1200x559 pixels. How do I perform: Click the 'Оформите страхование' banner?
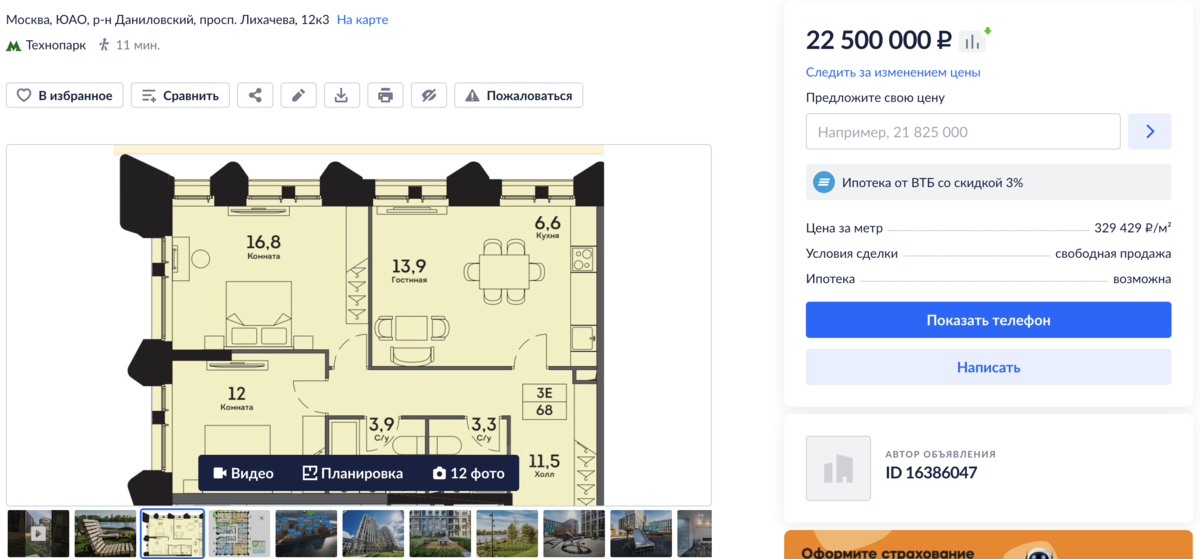pyautogui.click(x=988, y=545)
